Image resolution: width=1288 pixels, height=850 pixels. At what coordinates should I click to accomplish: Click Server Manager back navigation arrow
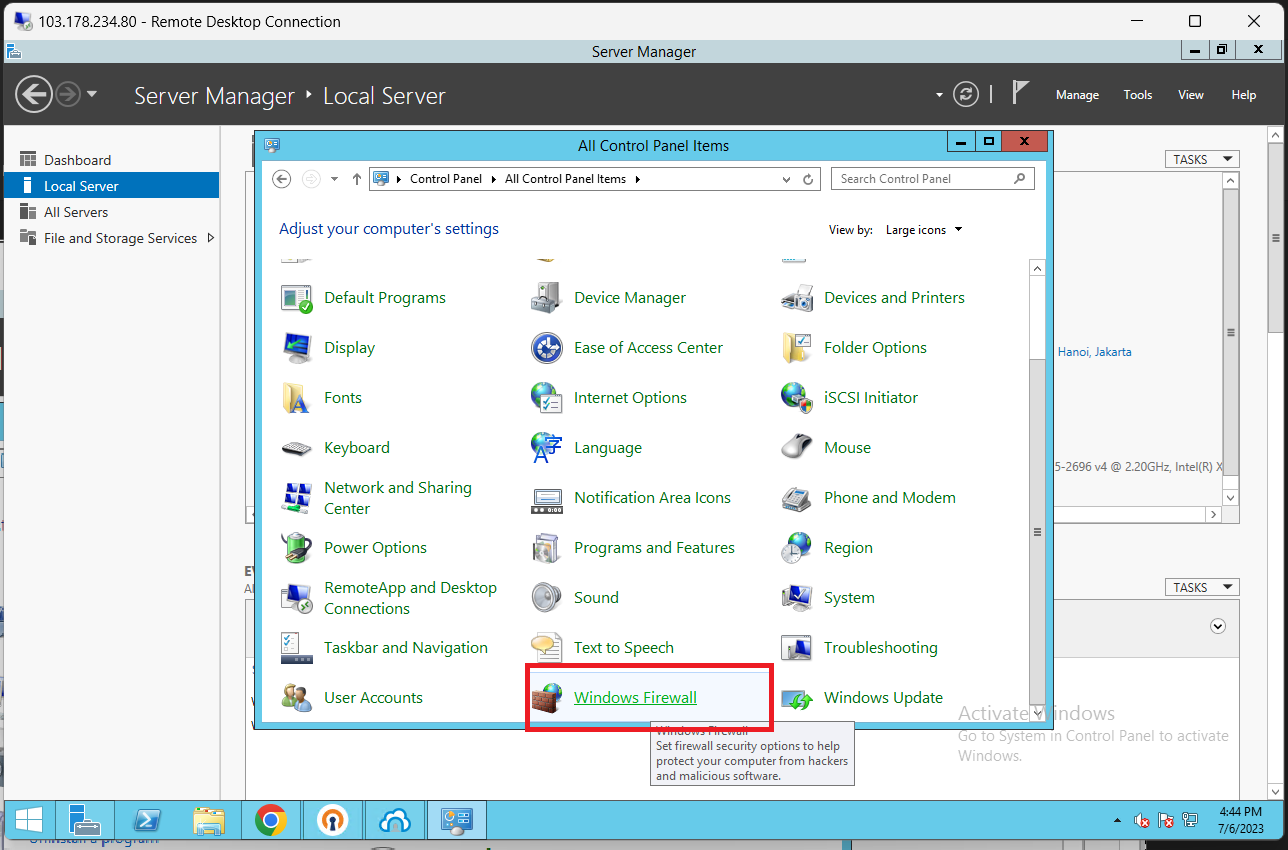click(x=34, y=94)
